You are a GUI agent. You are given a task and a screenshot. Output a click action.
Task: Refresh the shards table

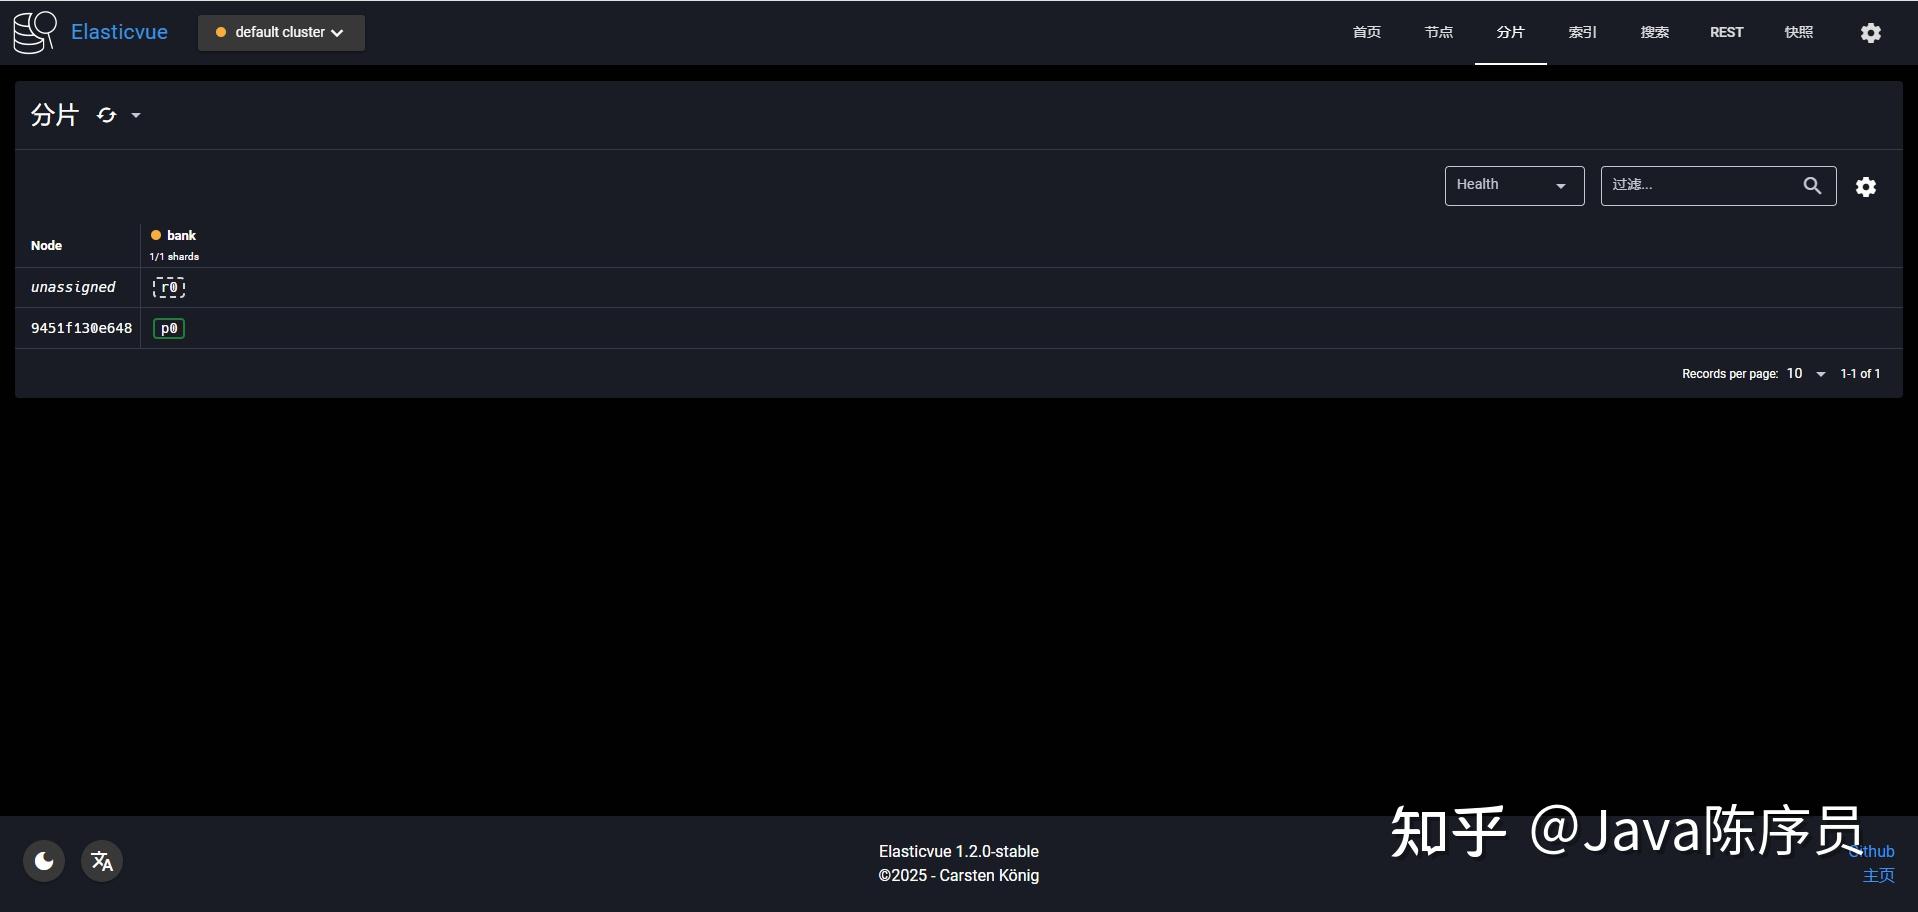pyautogui.click(x=104, y=115)
